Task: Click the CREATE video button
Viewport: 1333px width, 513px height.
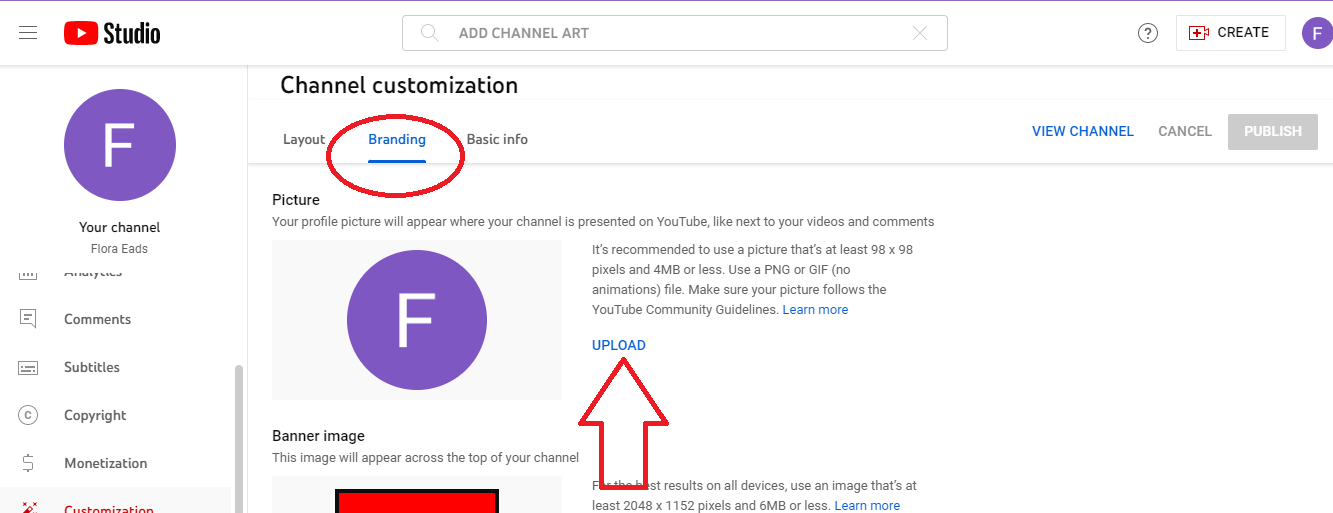Action: 1229,33
